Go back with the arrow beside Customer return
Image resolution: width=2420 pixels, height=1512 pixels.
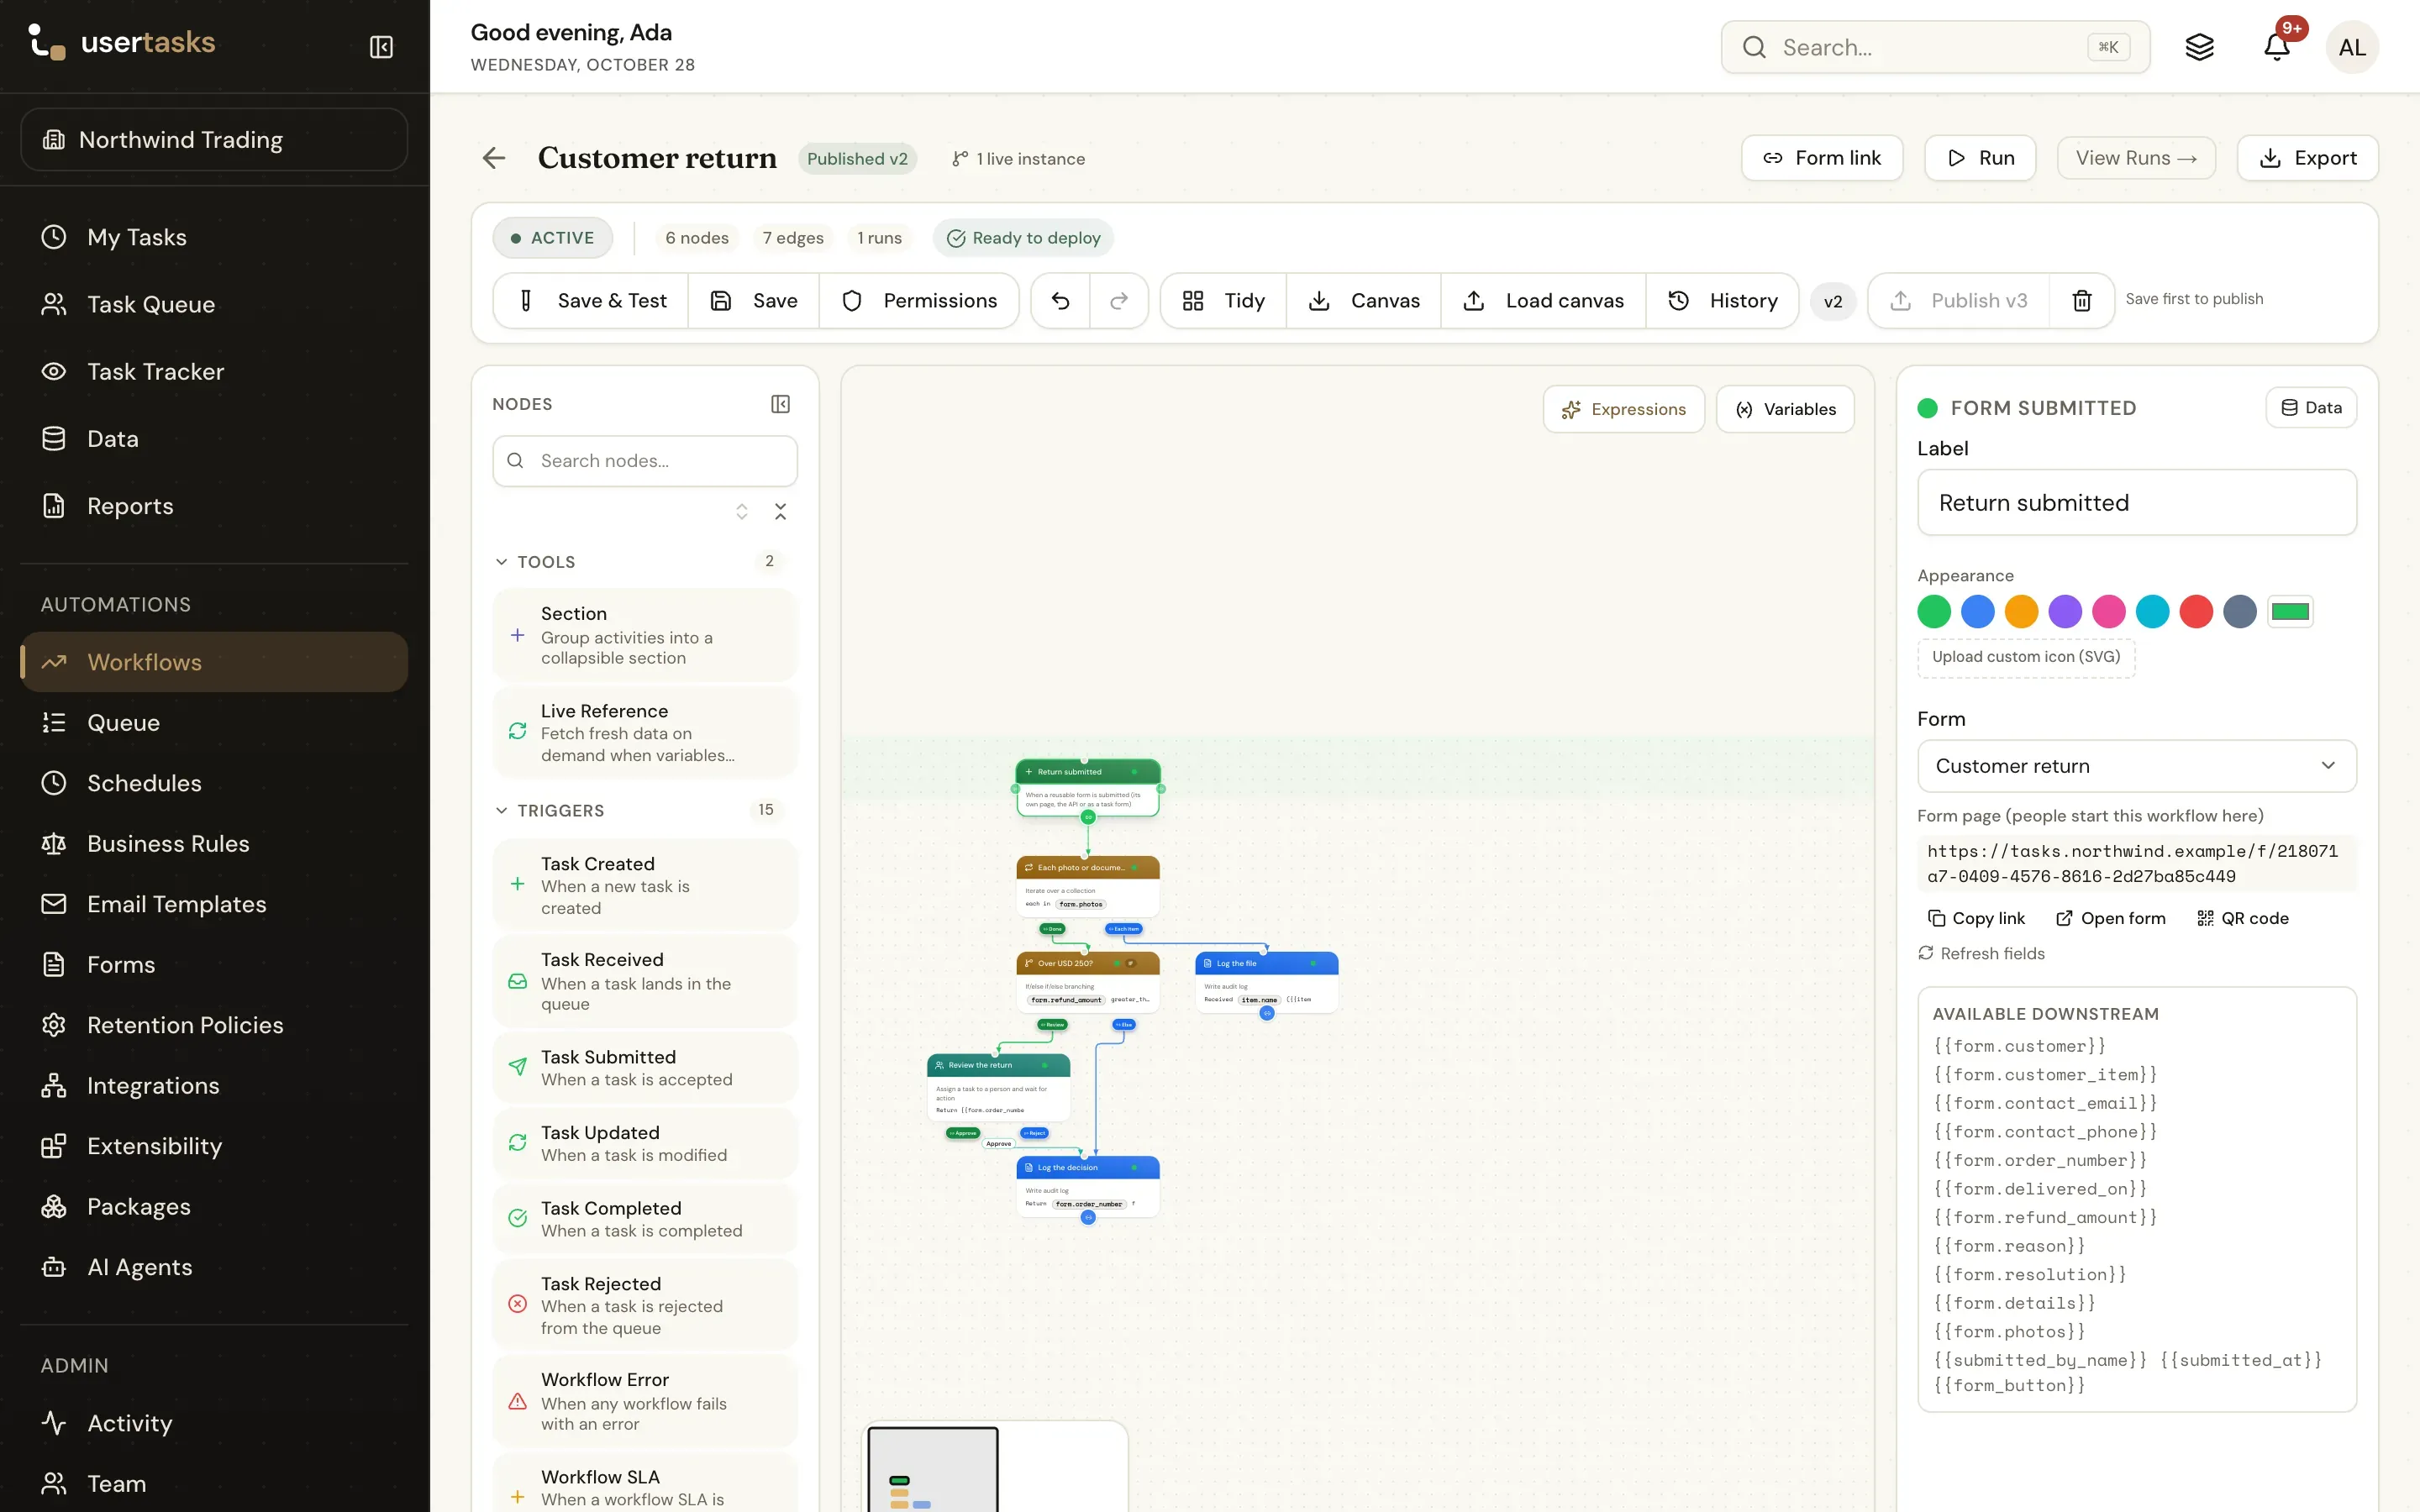494,158
